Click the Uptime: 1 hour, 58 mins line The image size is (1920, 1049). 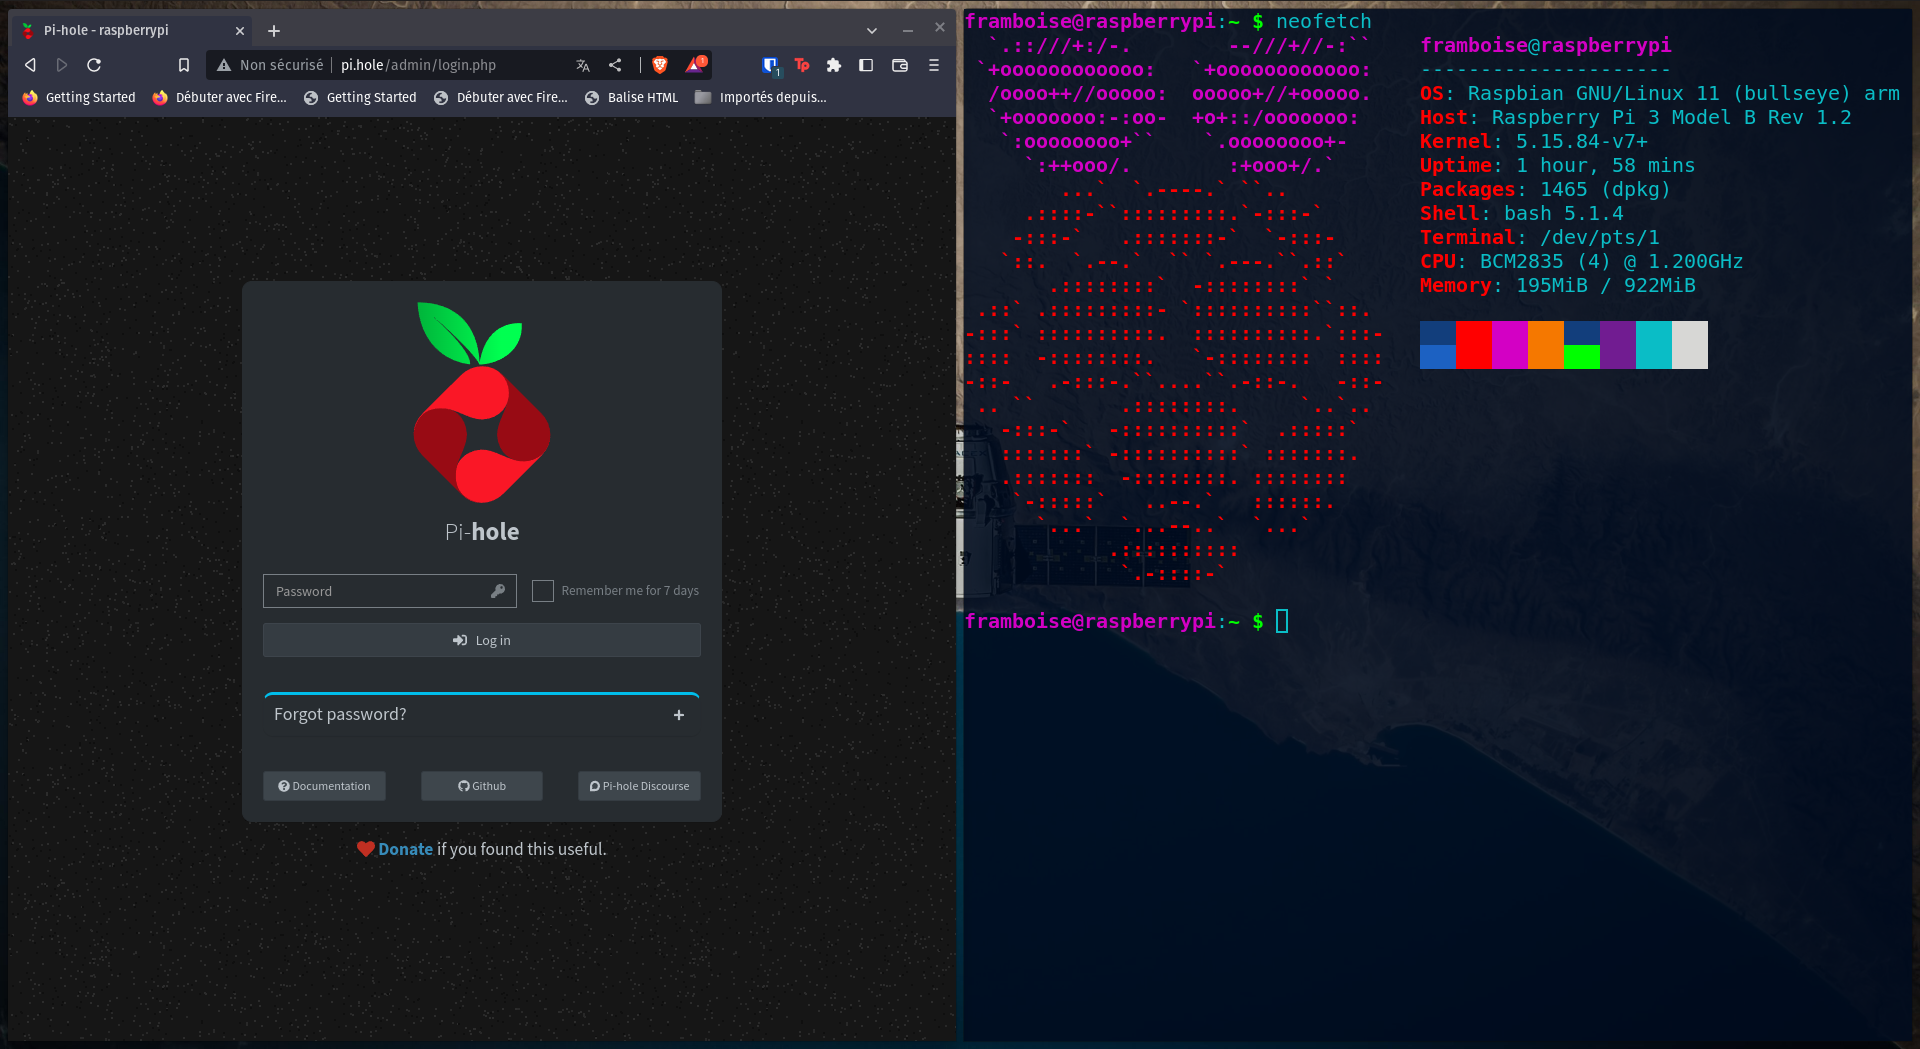click(1557, 165)
